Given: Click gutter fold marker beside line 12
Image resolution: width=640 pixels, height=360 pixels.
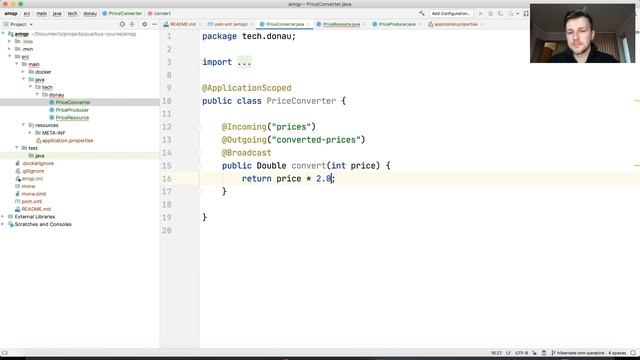Looking at the screenshot, I should pyautogui.click(x=199, y=127).
